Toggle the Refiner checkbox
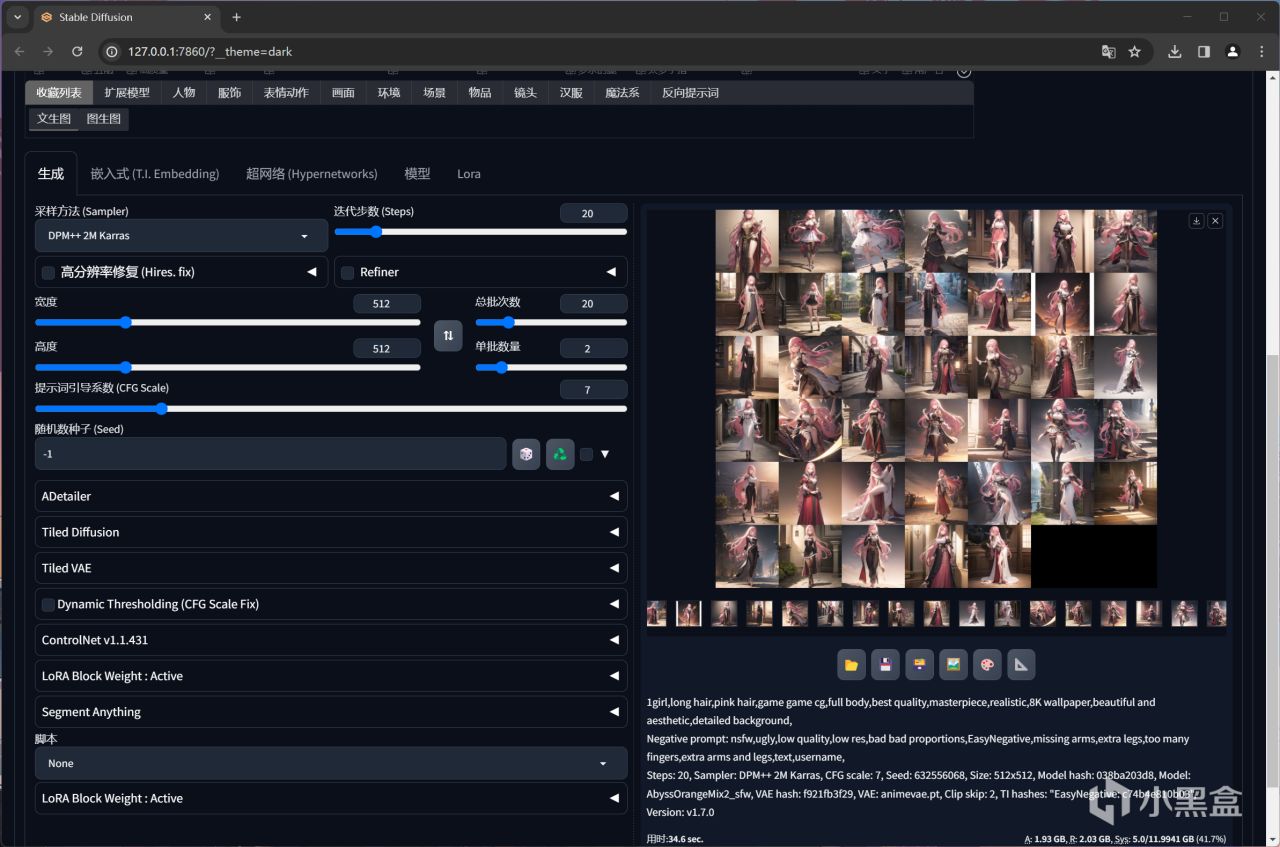The height and width of the screenshot is (847, 1280). [348, 272]
